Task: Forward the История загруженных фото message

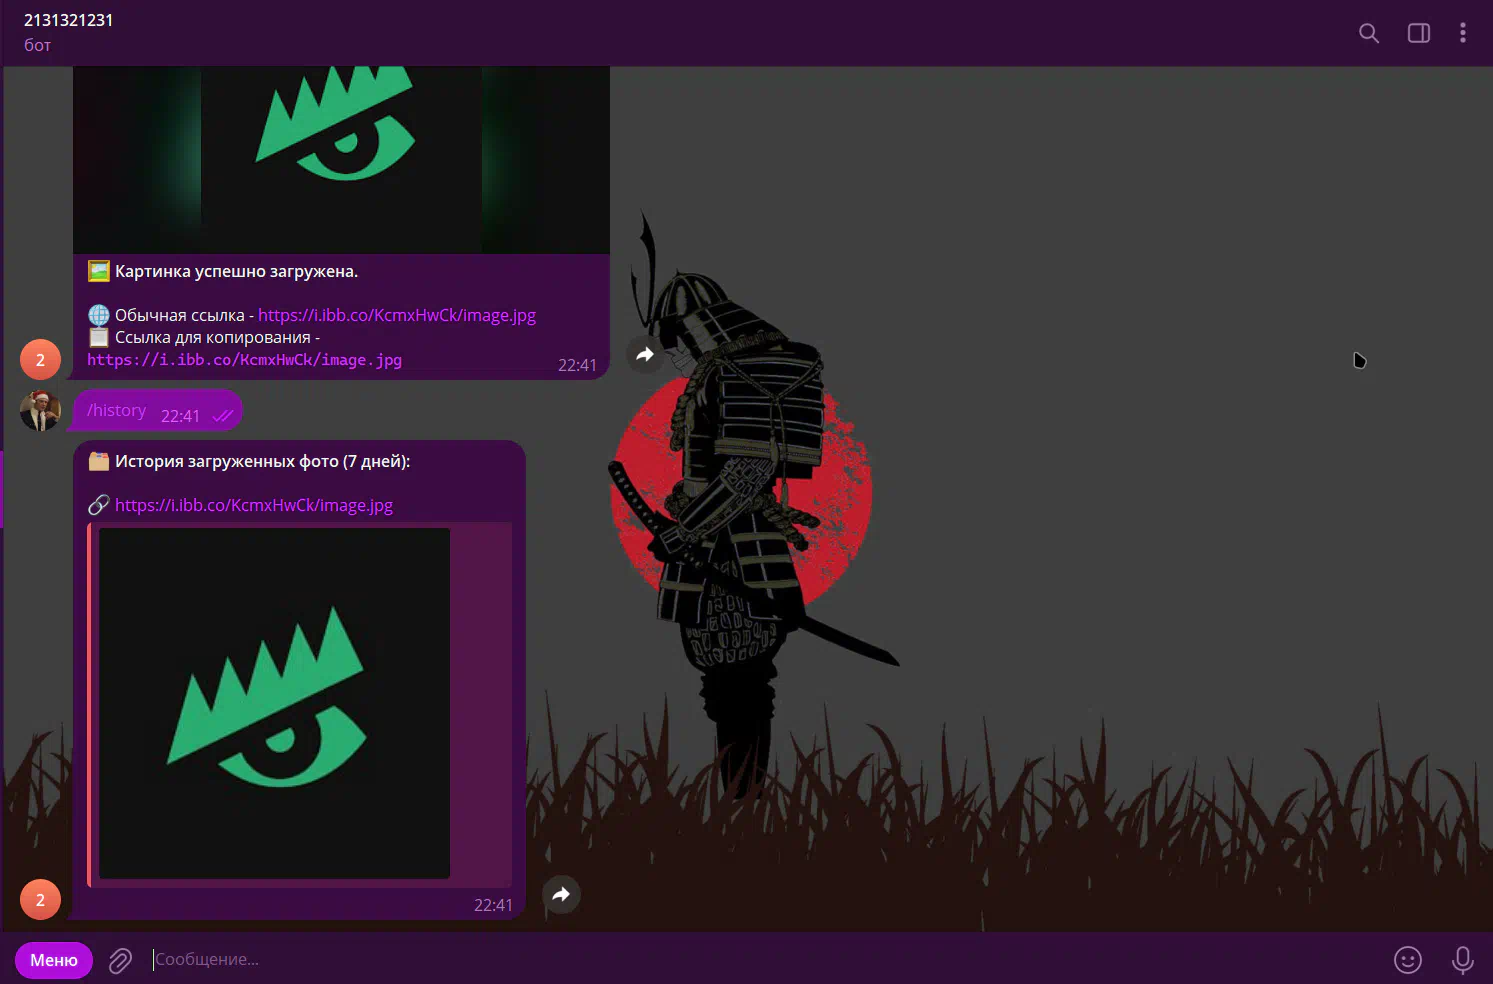Action: click(x=561, y=894)
